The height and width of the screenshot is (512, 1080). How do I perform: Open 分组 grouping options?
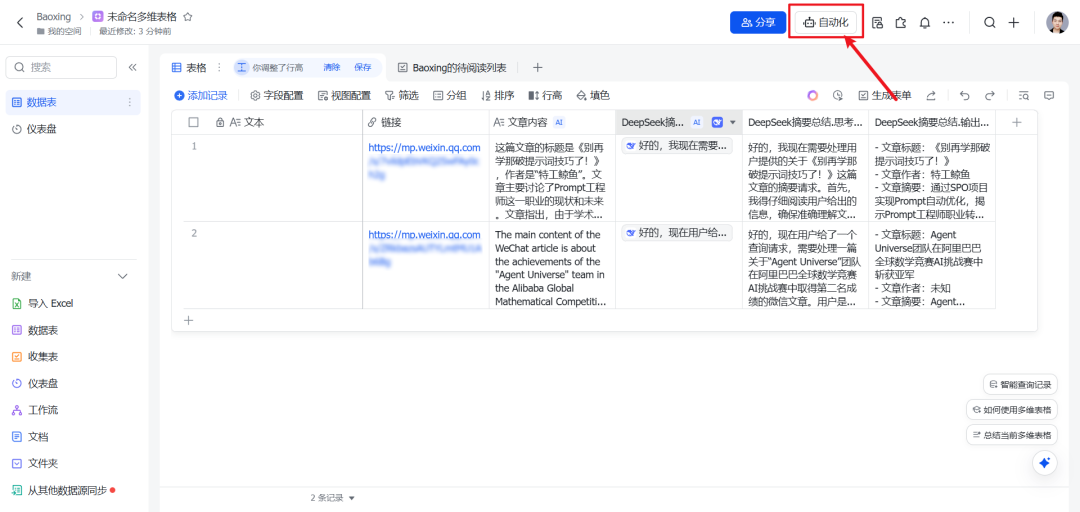tap(449, 96)
